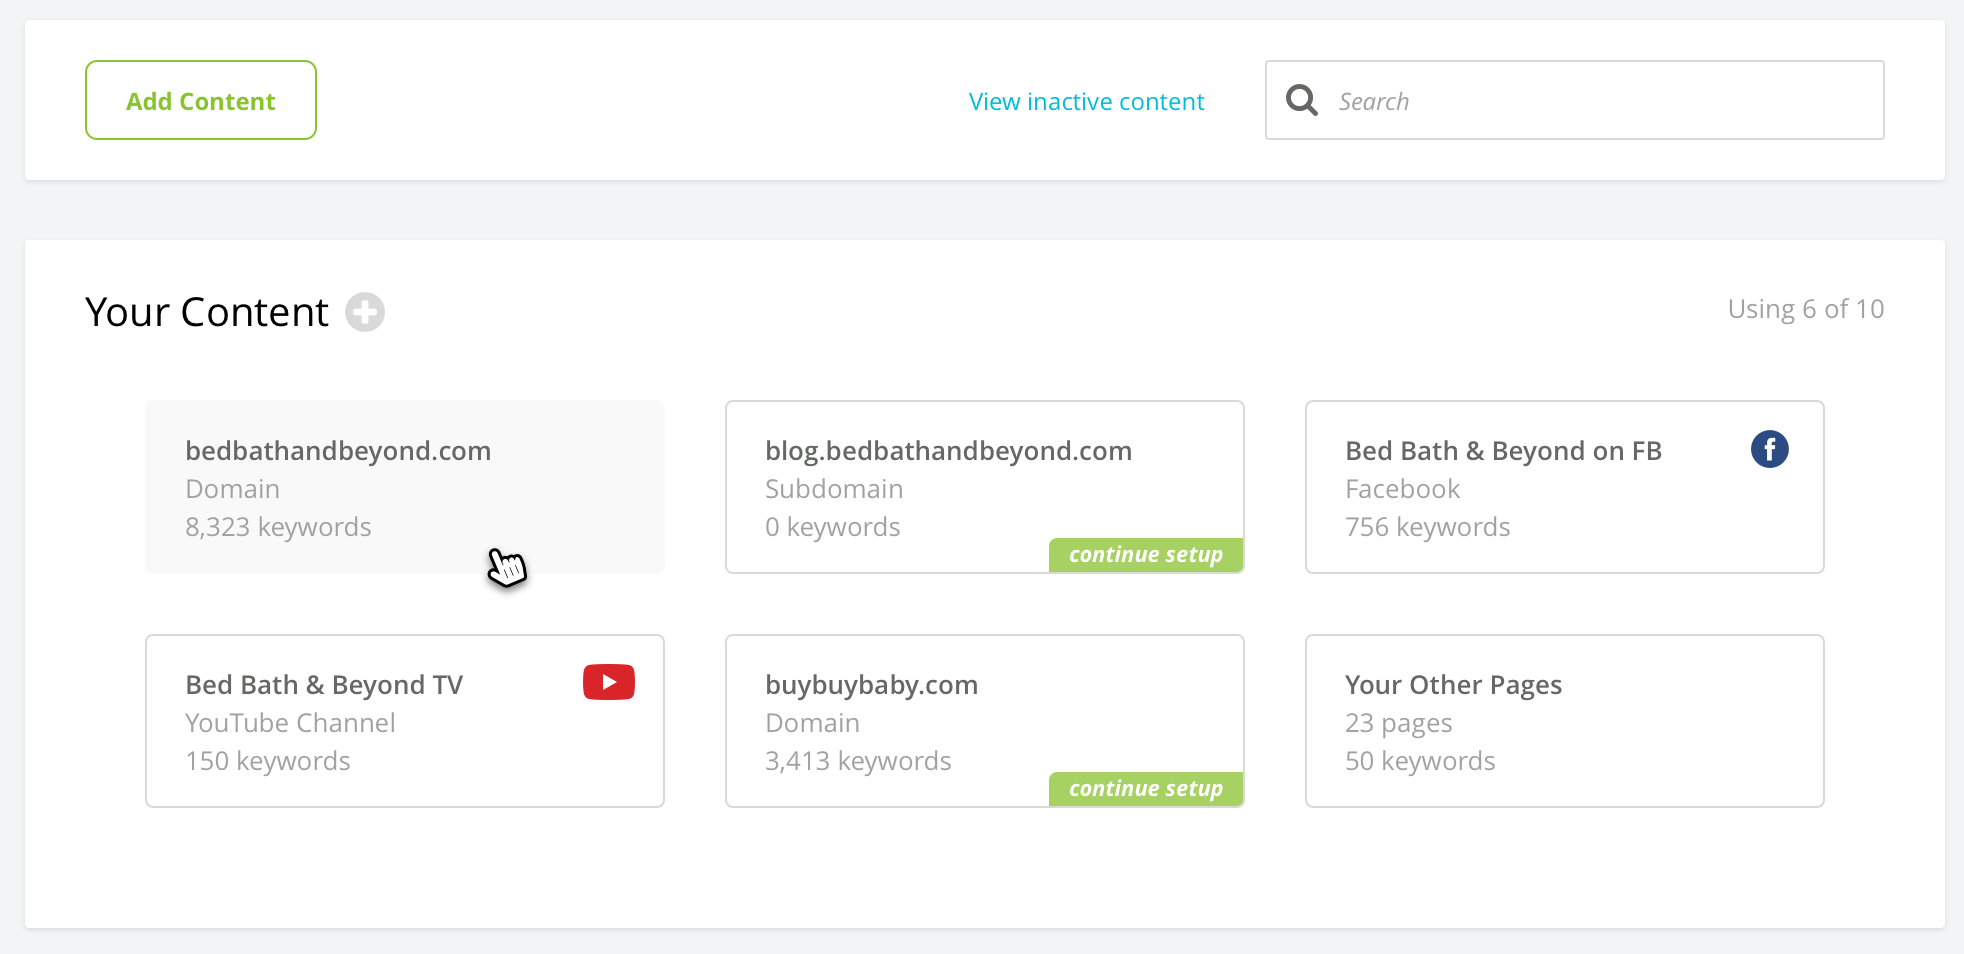The height and width of the screenshot is (954, 1964).
Task: Click the Add Content button
Action: pyautogui.click(x=201, y=100)
